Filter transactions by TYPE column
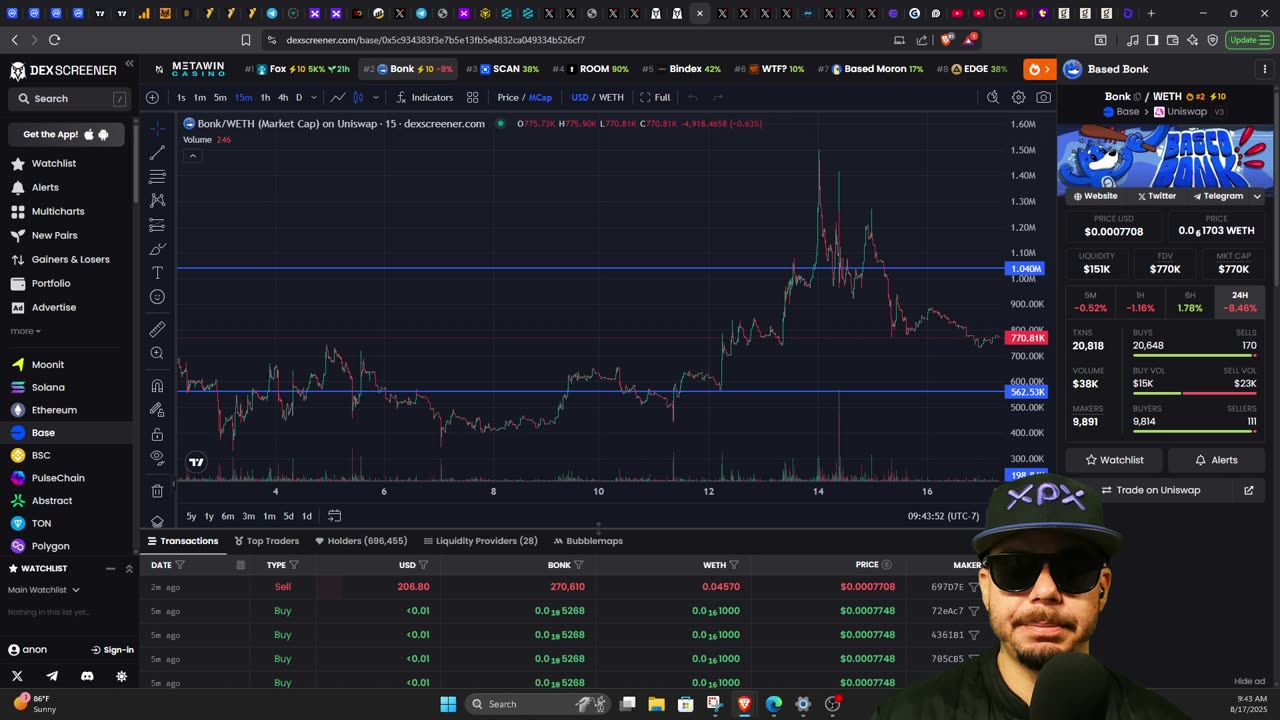The height and width of the screenshot is (720, 1280). [293, 565]
